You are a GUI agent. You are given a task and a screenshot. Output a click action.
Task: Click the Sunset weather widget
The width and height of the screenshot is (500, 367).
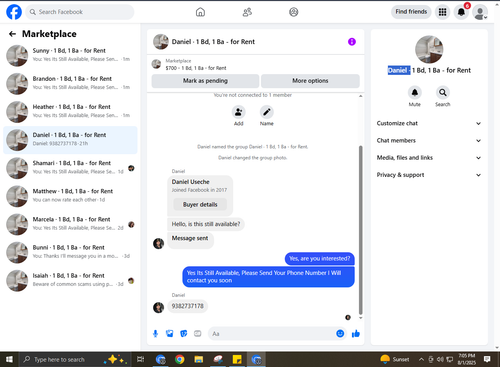[395, 359]
